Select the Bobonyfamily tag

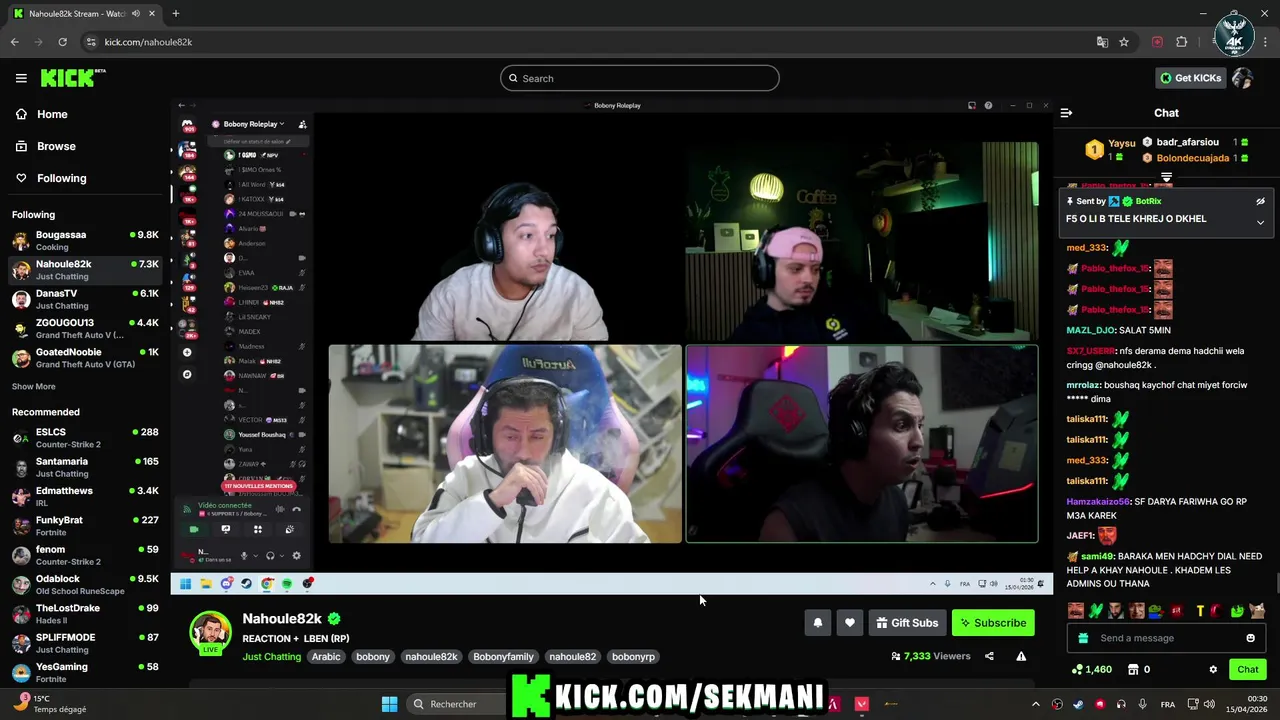pos(503,657)
